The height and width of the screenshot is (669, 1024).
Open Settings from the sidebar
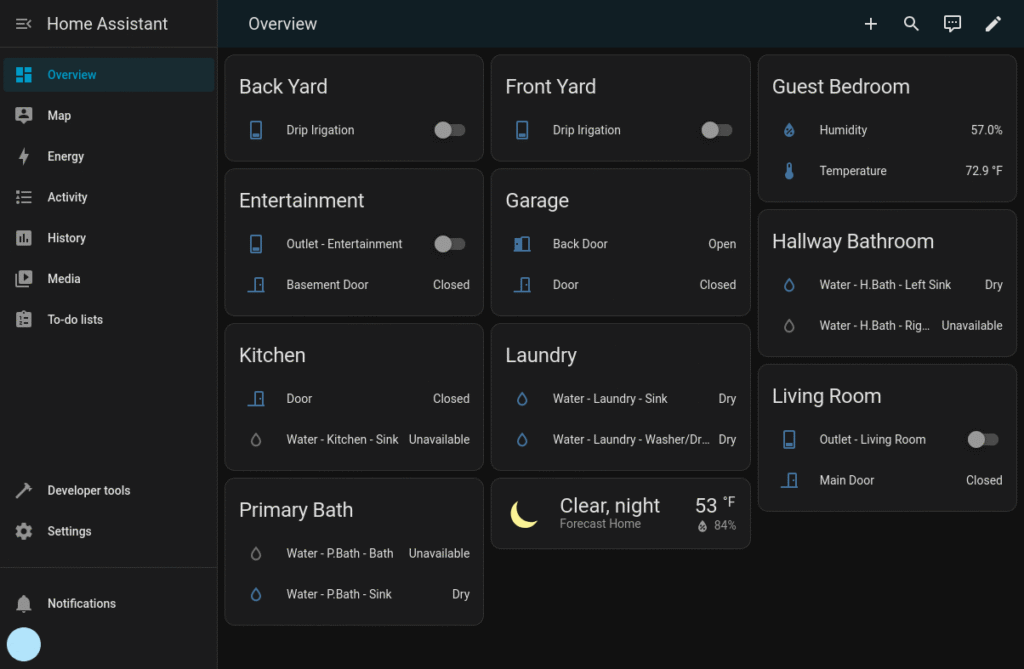click(x=69, y=531)
